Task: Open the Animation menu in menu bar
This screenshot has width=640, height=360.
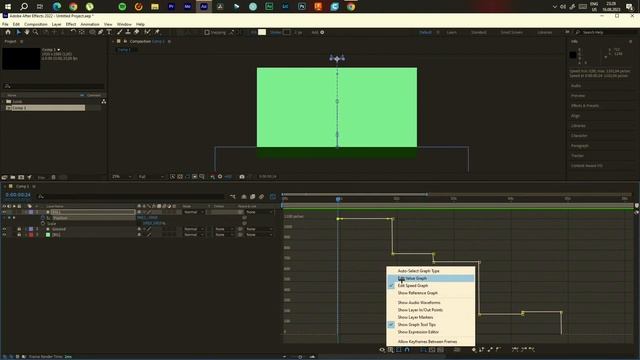Action: (x=90, y=24)
